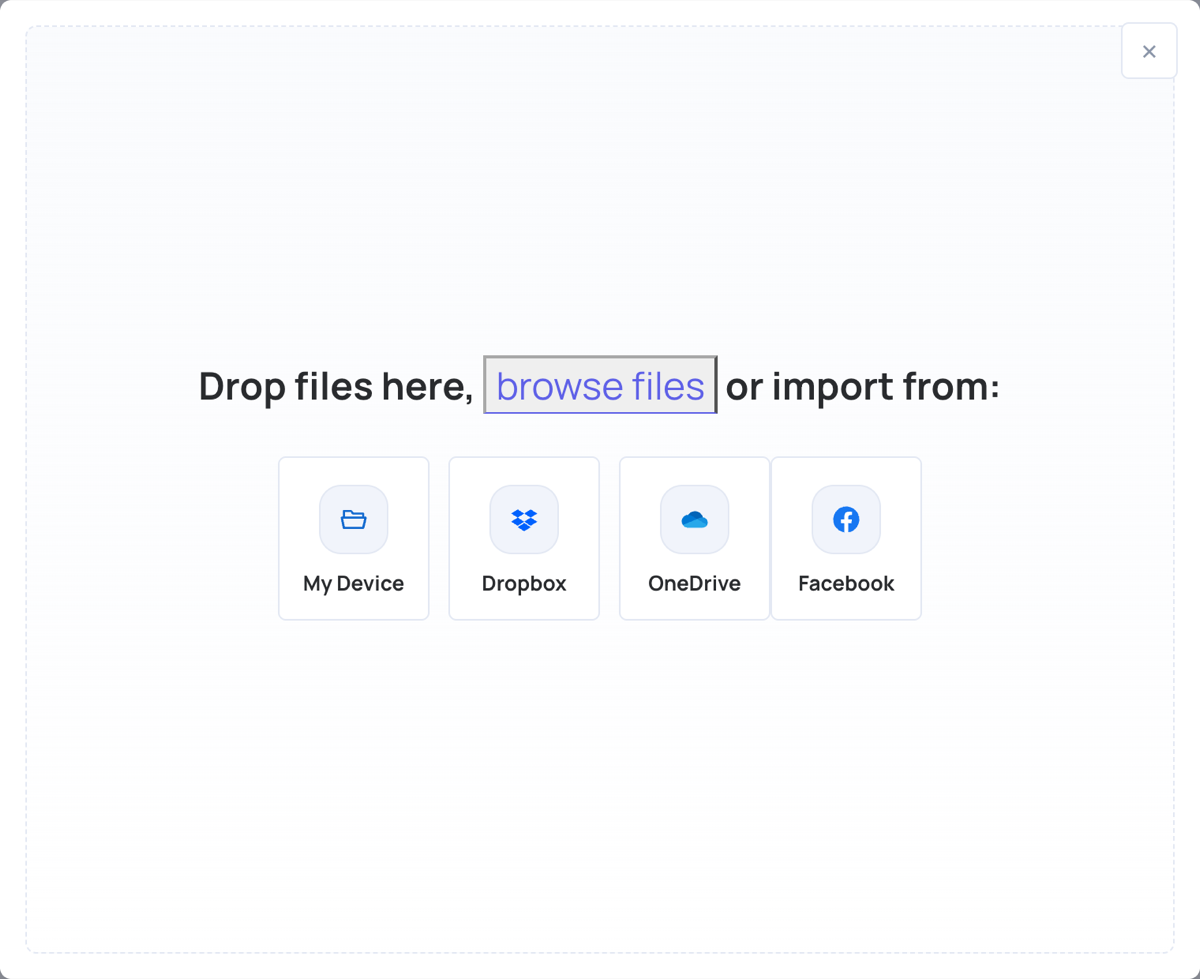The width and height of the screenshot is (1200, 979).
Task: Pick the Facebook logo icon
Action: click(x=846, y=520)
